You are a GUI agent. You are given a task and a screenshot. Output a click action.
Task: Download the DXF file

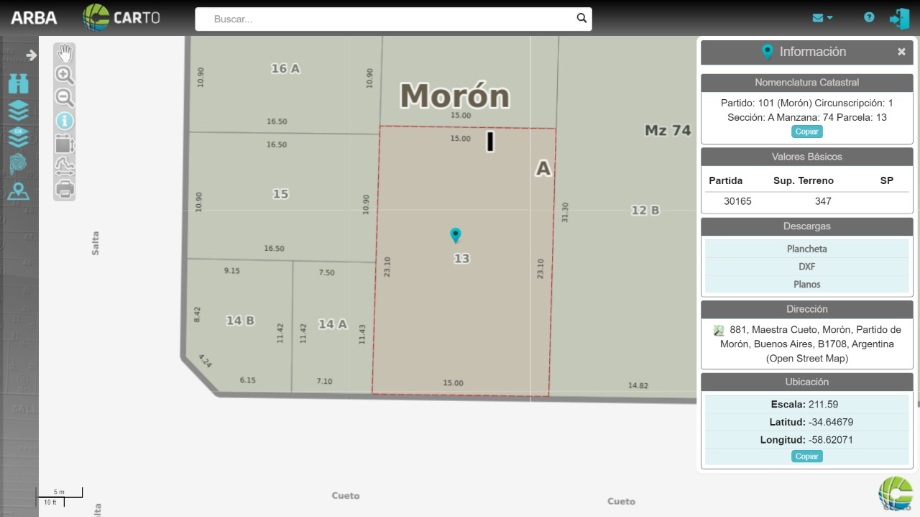[x=807, y=266]
